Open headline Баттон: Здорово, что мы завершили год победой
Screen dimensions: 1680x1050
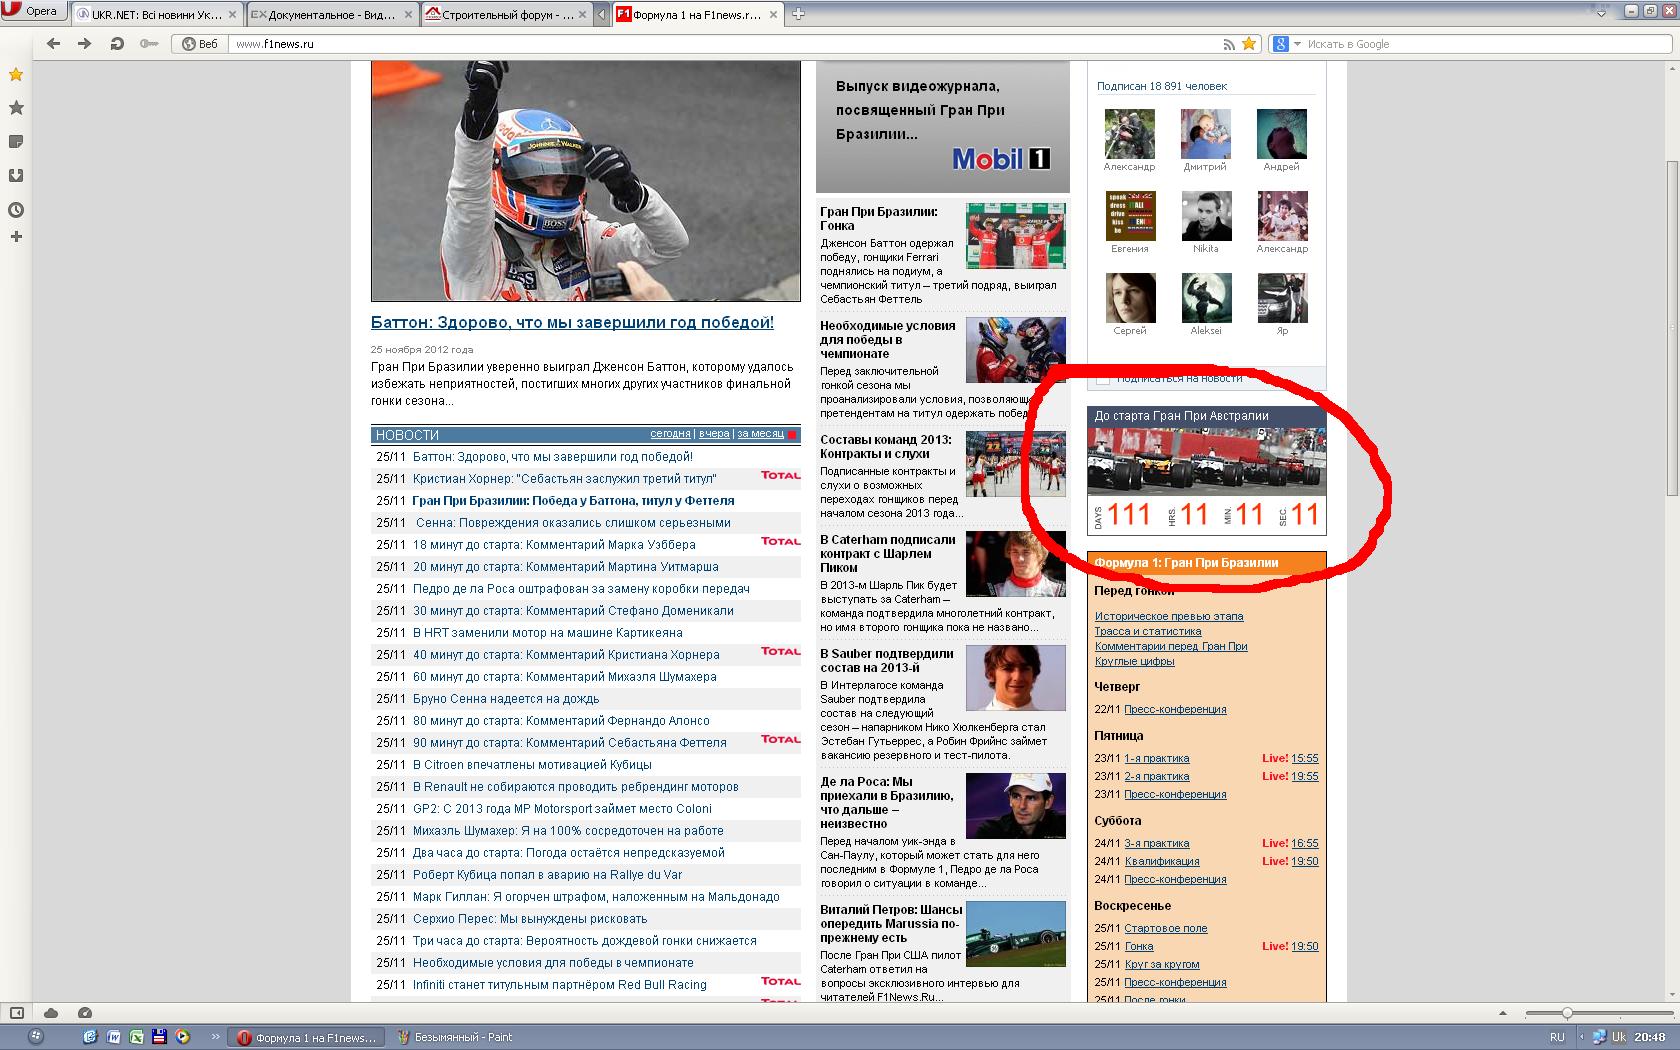coord(572,323)
